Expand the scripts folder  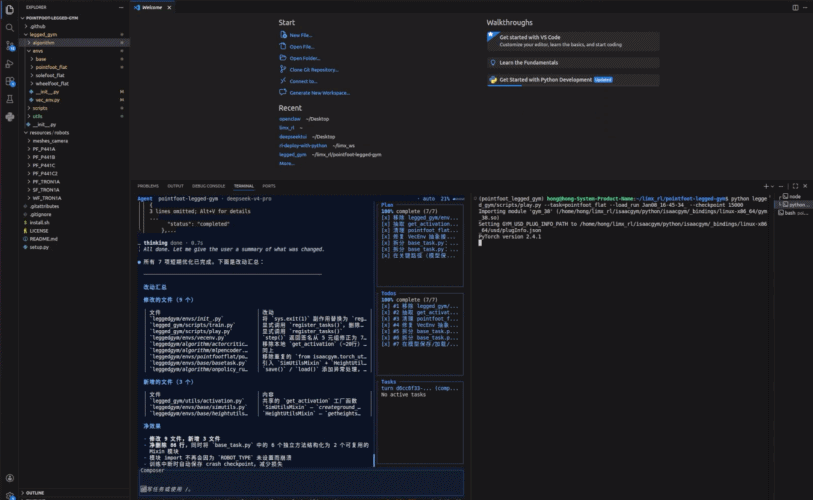40,108
